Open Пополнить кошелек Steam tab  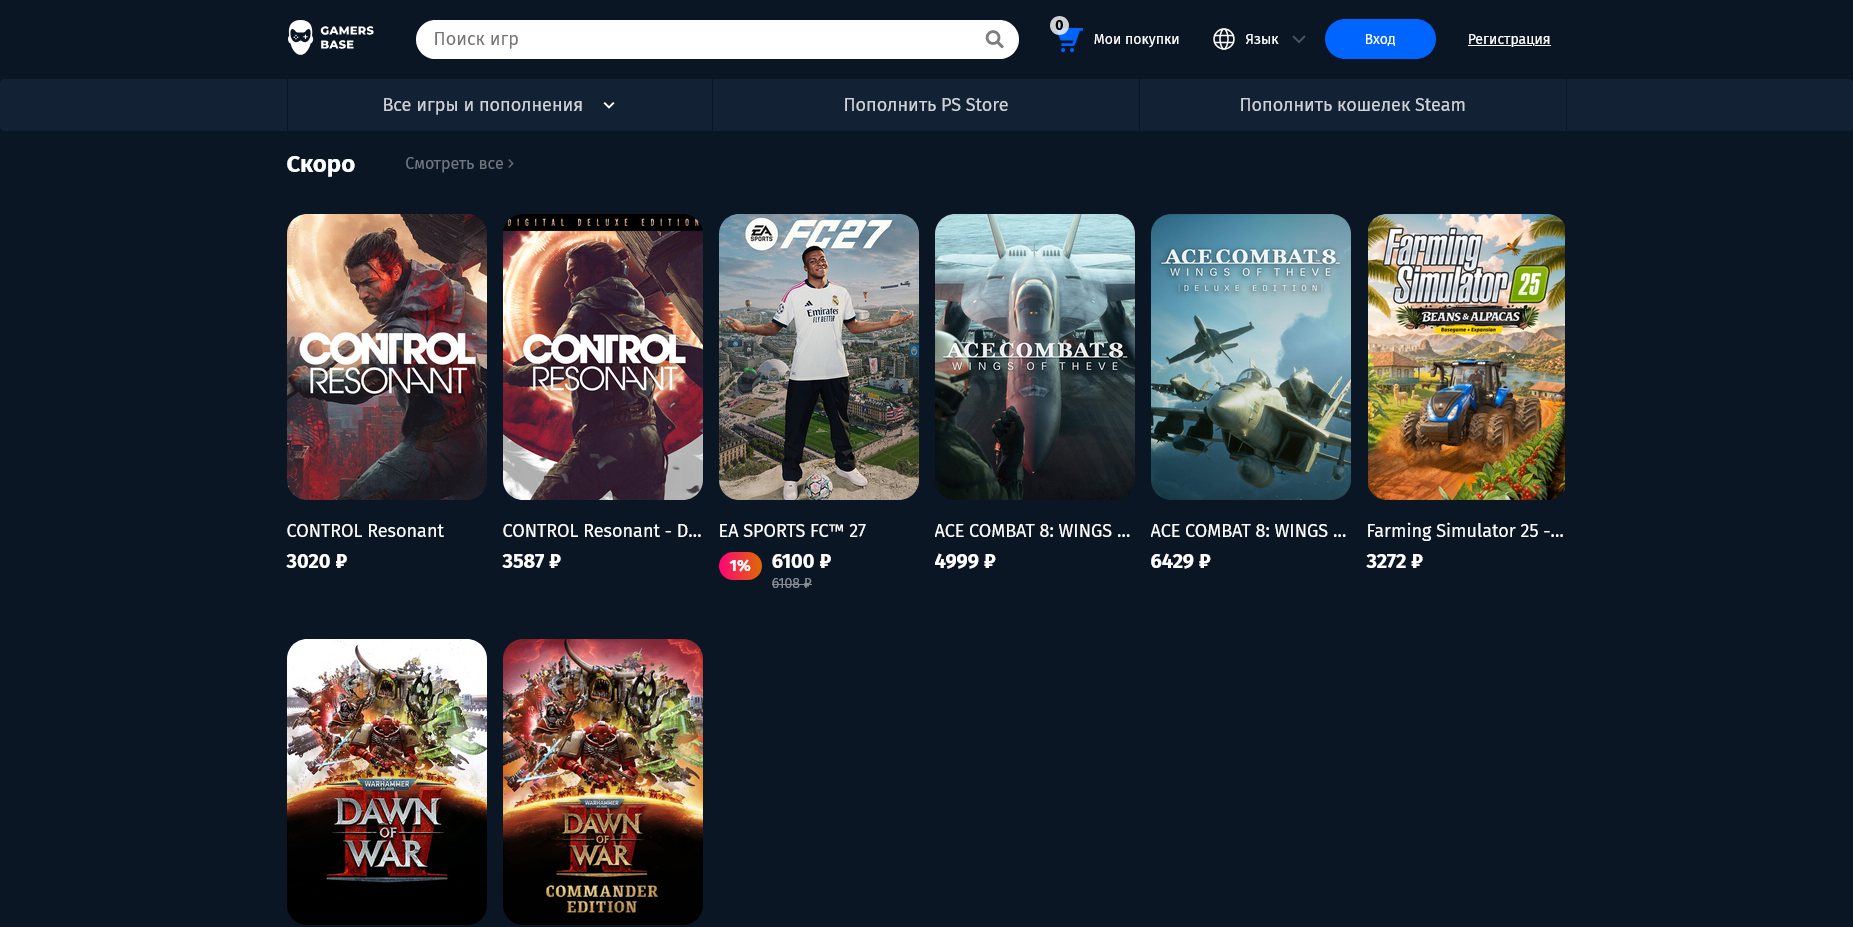1352,105
